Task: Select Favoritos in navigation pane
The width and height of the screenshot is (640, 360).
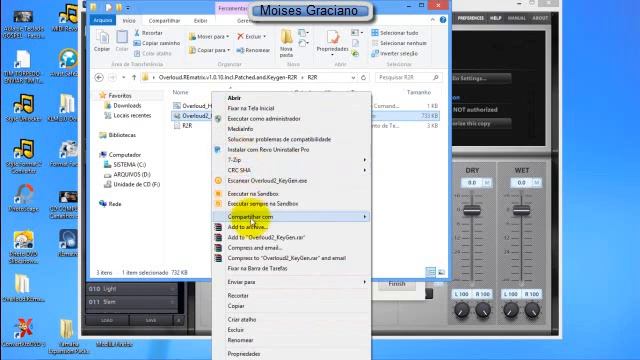Action: [120, 95]
